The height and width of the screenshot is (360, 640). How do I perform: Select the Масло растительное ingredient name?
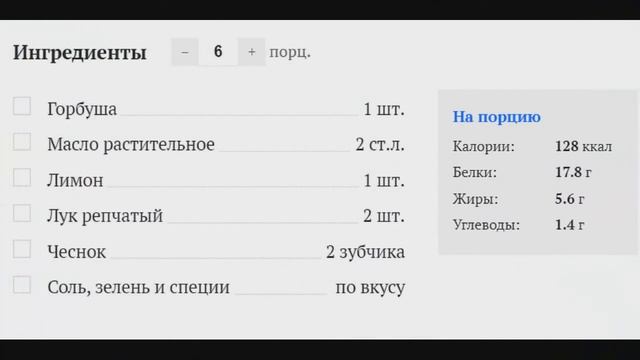131,144
